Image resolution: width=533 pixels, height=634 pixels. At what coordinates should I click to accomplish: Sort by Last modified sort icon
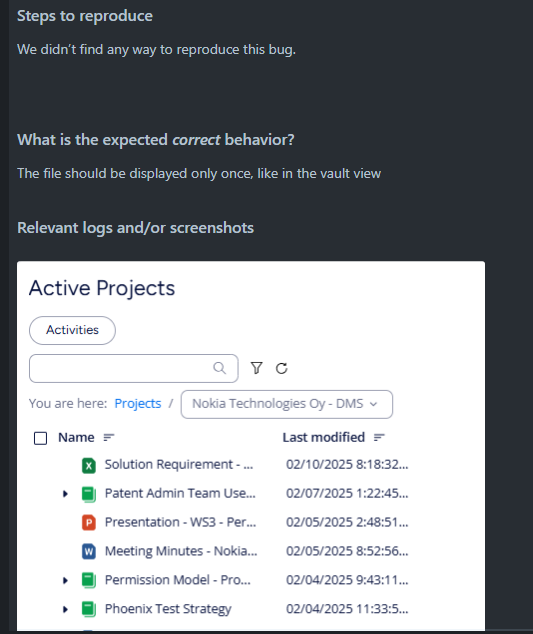pyautogui.click(x=379, y=437)
